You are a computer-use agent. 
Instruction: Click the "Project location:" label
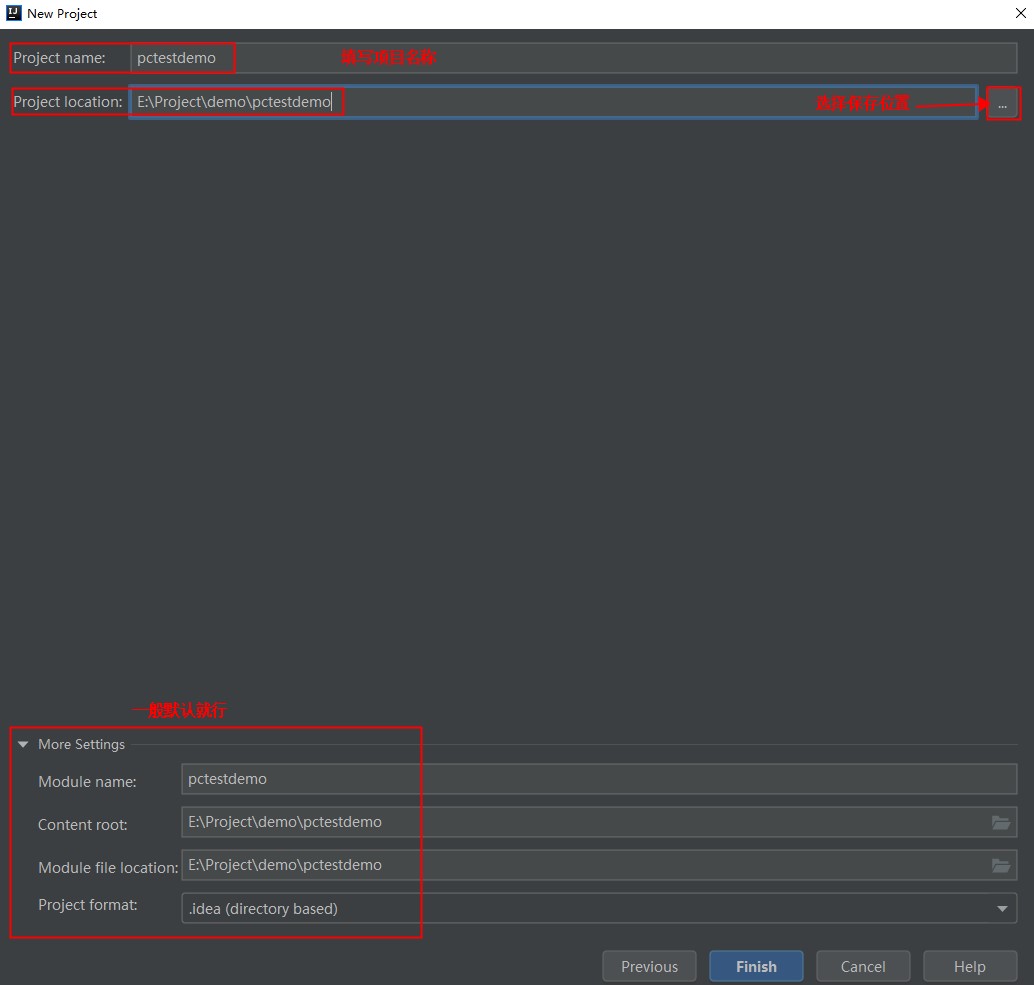coord(68,102)
